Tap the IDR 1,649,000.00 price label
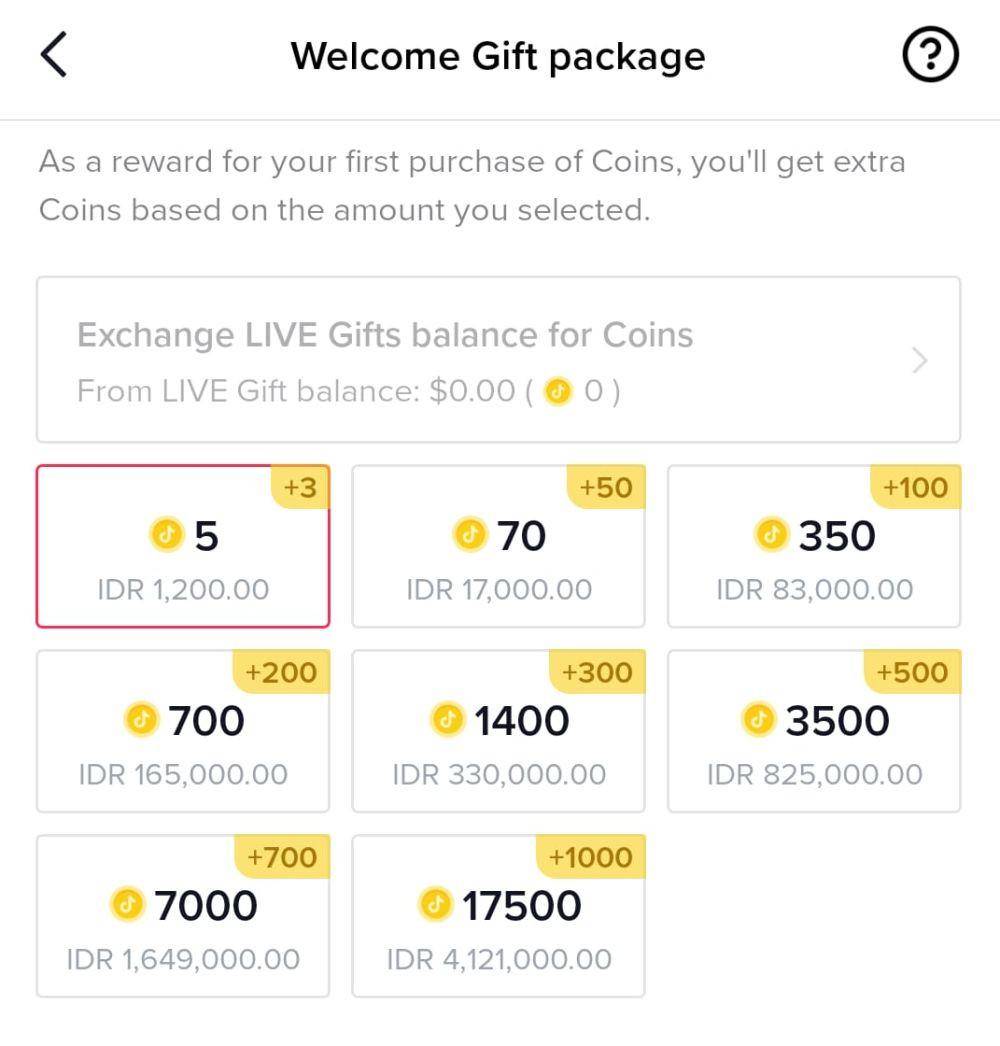The width and height of the screenshot is (1000, 1046). pyautogui.click(x=183, y=959)
